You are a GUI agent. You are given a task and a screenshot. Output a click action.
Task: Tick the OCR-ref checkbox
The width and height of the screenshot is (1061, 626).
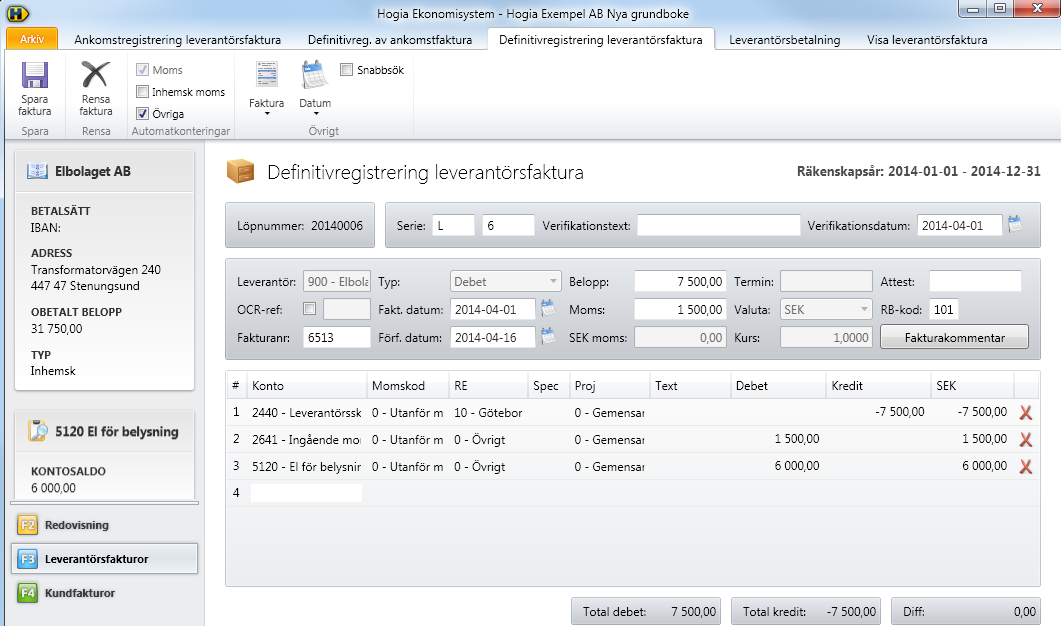click(309, 309)
